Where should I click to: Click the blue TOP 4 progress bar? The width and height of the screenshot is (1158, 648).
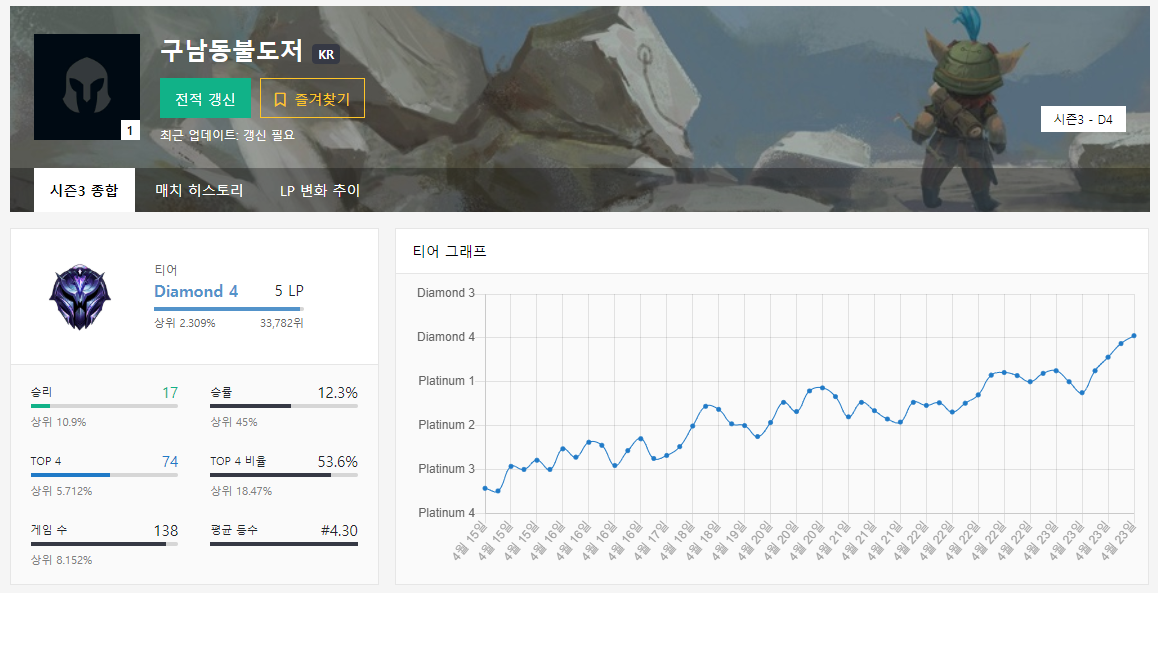[x=104, y=475]
